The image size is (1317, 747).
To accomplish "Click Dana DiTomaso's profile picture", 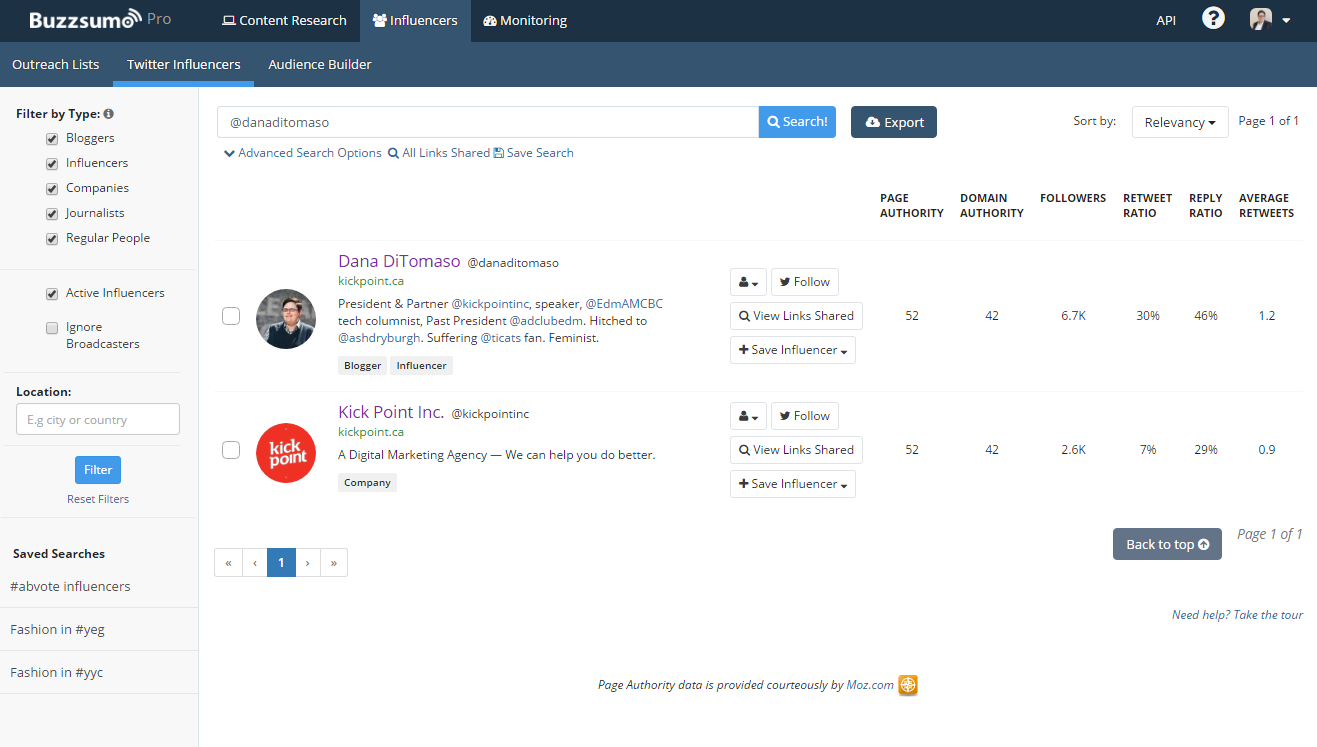I will (x=286, y=319).
